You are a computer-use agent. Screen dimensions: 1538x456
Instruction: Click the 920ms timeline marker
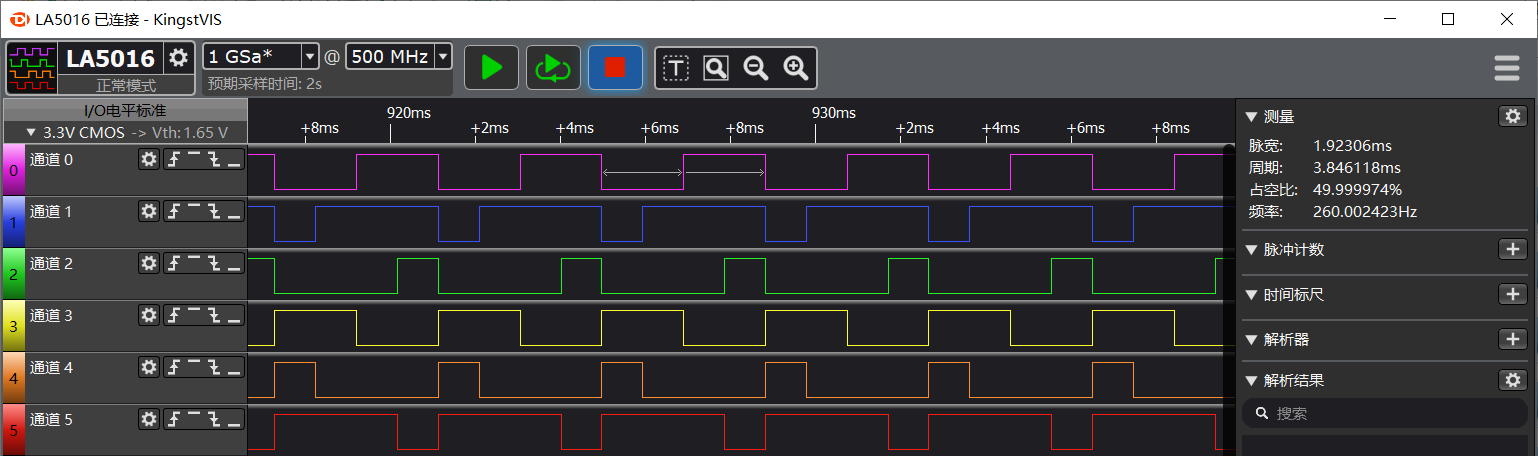tap(409, 112)
